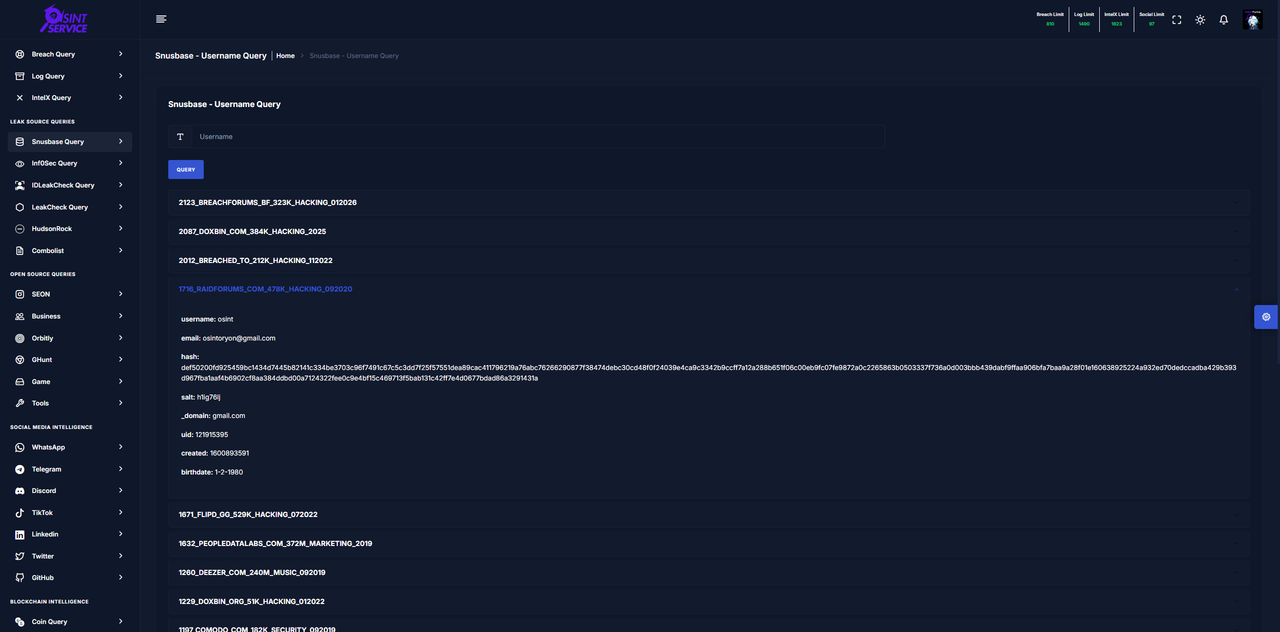Click the WhatsApp icon

pos(20,447)
